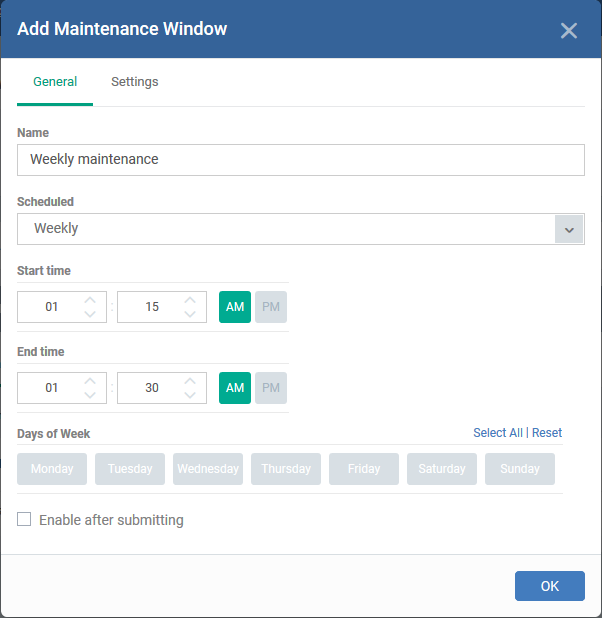Decrease the start time minutes with down arrow
The height and width of the screenshot is (618, 602).
[x=190, y=314]
